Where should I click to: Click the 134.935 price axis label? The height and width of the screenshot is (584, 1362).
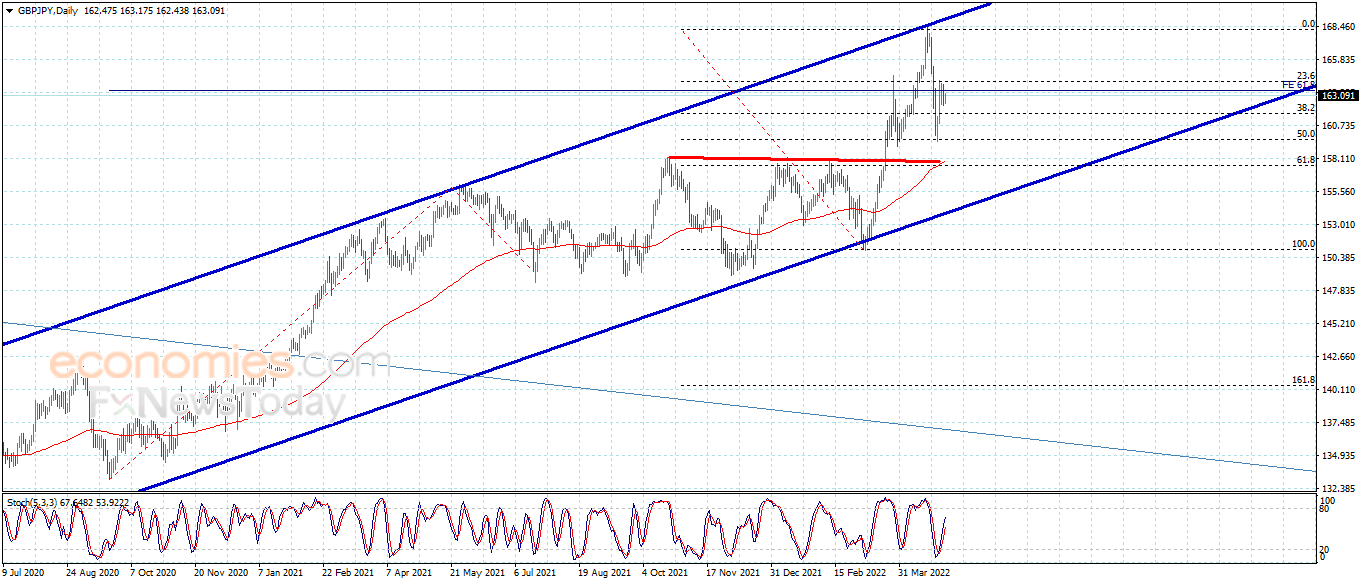1339,456
